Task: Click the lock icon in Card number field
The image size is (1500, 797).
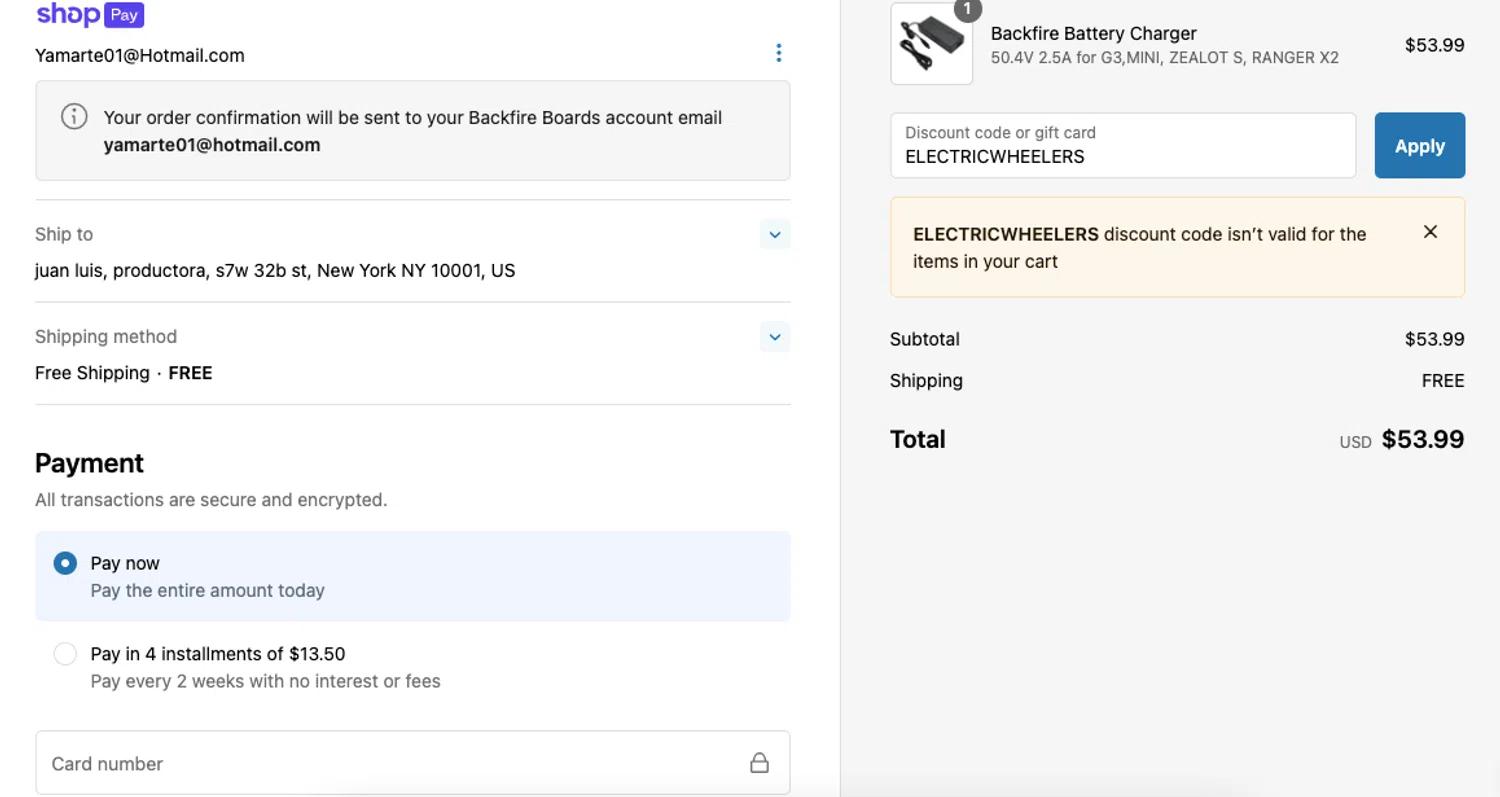Action: [x=759, y=763]
